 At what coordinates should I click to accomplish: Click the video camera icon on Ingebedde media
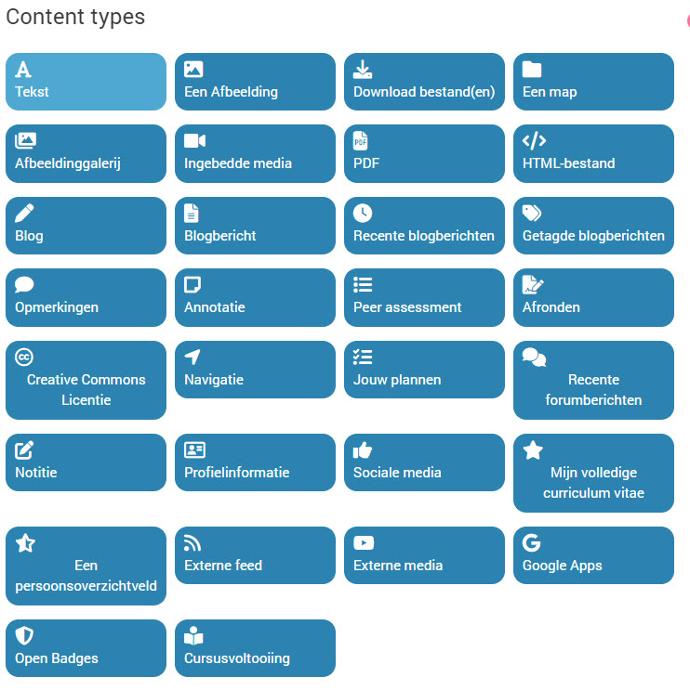tap(195, 141)
